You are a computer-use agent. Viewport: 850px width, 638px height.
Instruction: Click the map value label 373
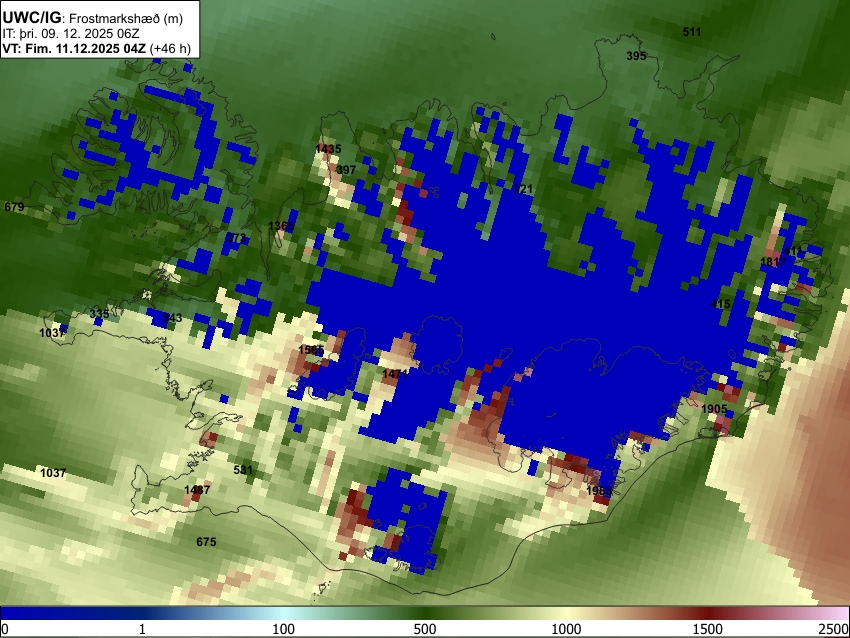click(x=236, y=238)
